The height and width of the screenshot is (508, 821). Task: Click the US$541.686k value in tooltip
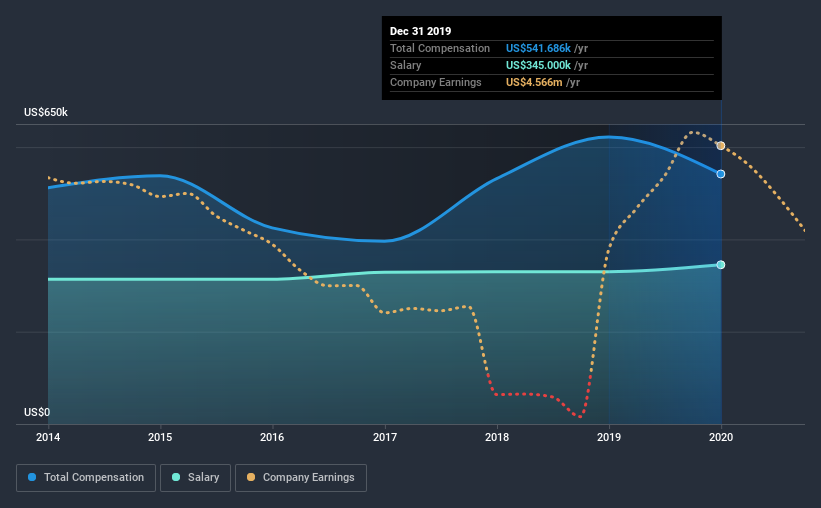(538, 48)
